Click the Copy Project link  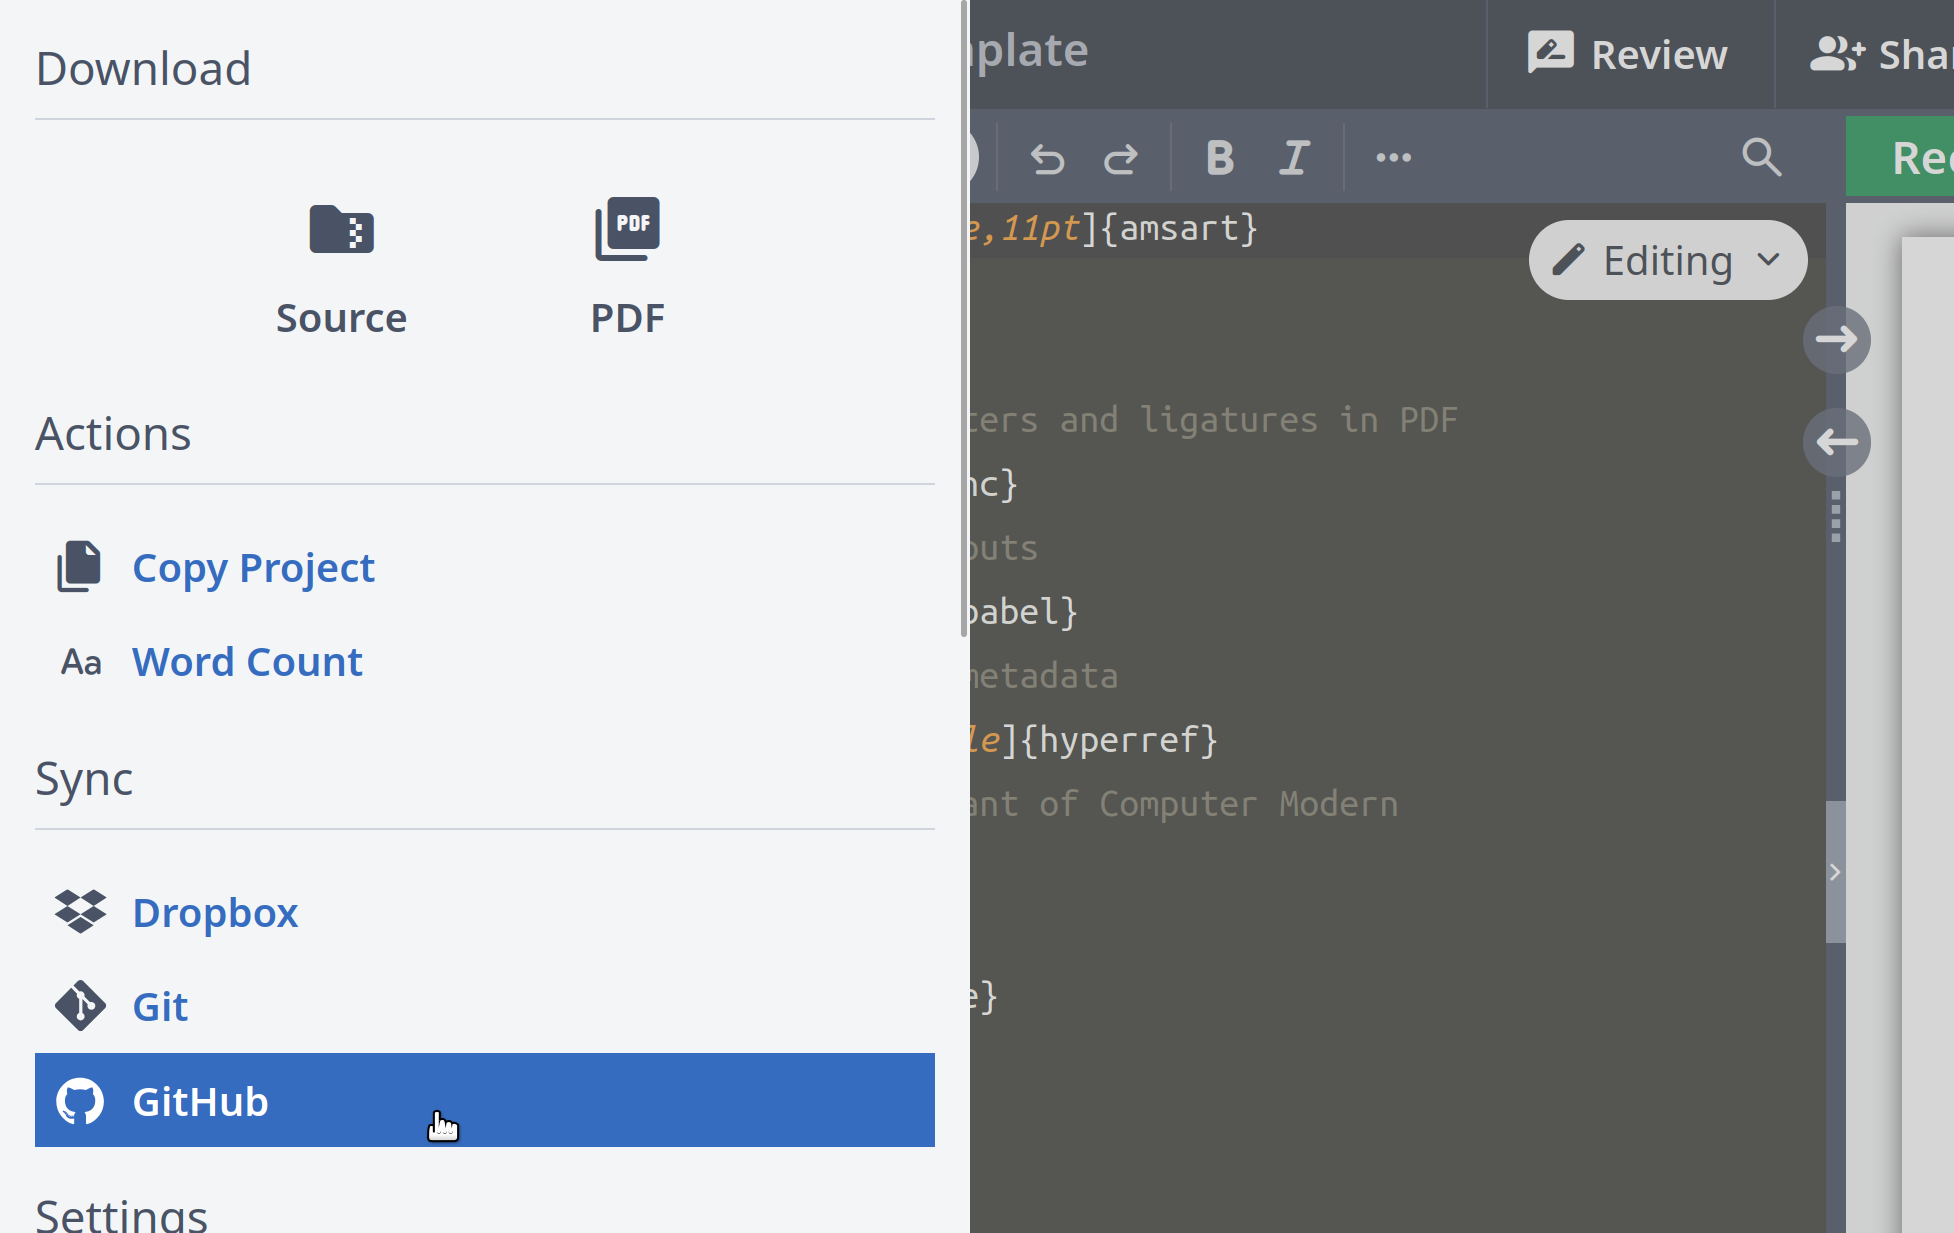[x=253, y=567]
